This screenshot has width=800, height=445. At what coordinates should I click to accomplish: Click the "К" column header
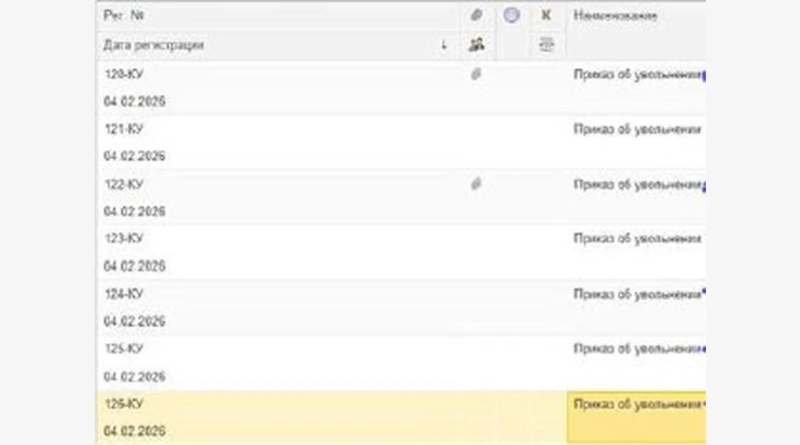(546, 17)
